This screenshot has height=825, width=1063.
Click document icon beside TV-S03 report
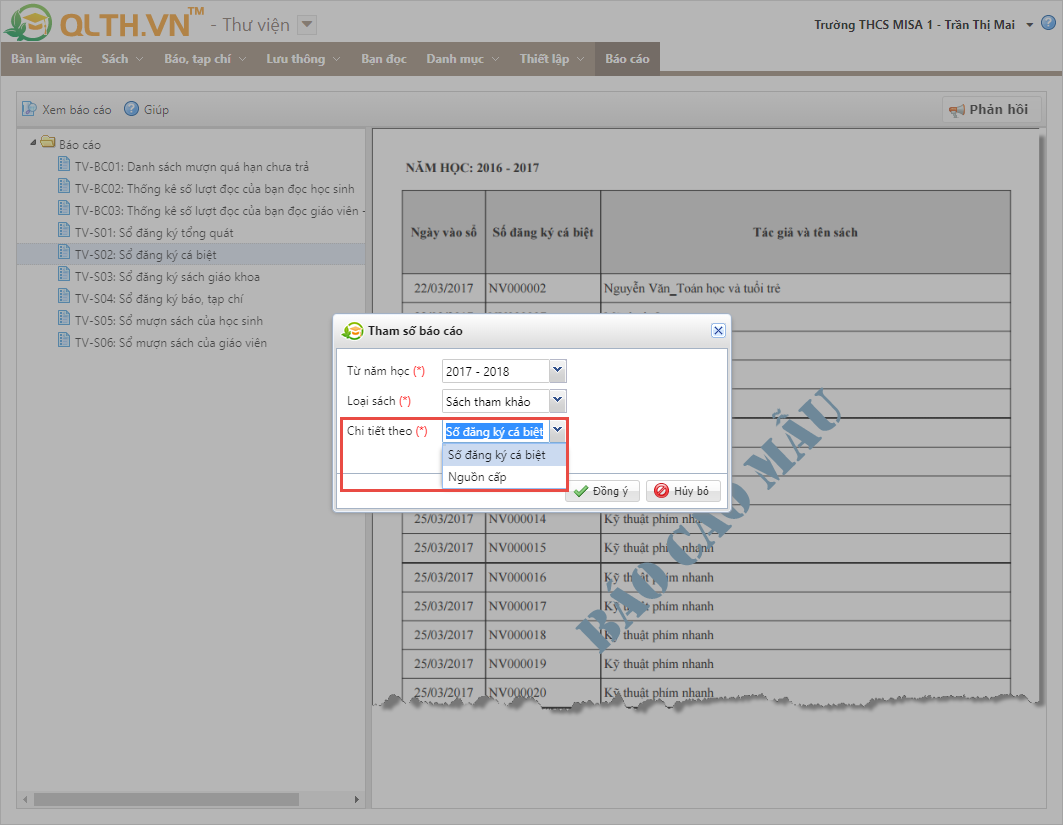click(64, 275)
